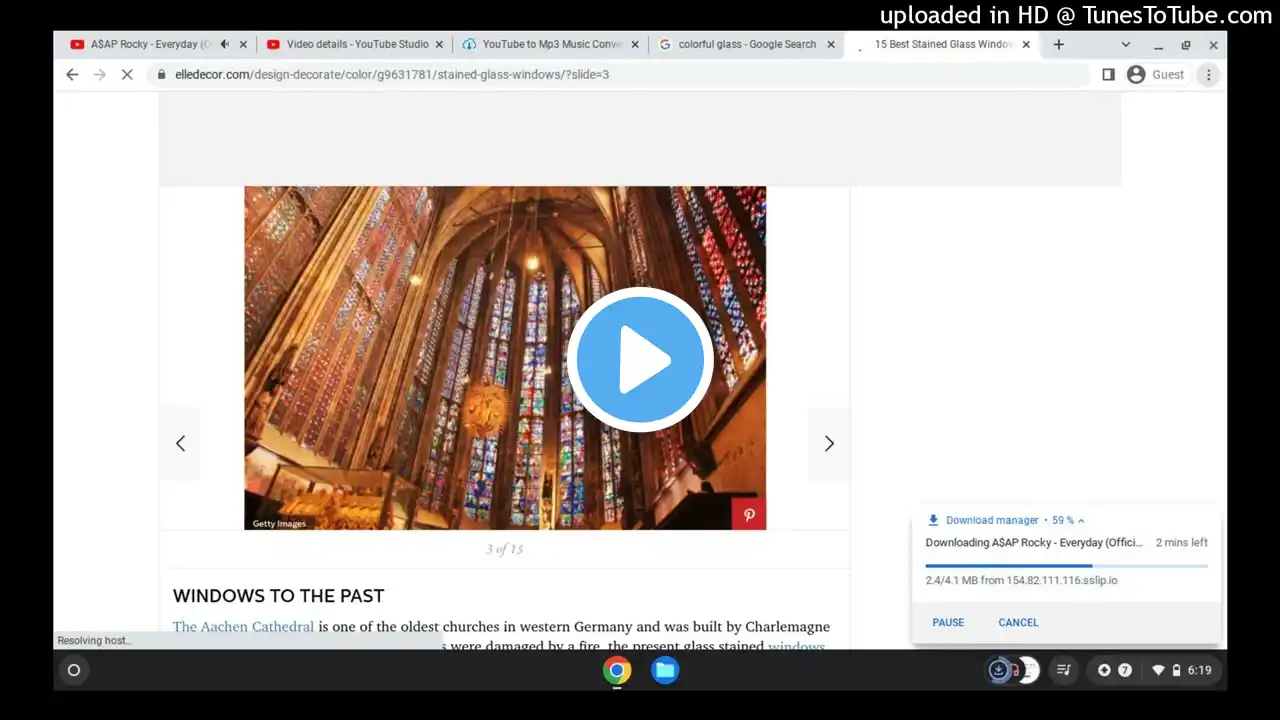
Task: Switch to Video details - YouTube Studio tab
Action: point(357,44)
